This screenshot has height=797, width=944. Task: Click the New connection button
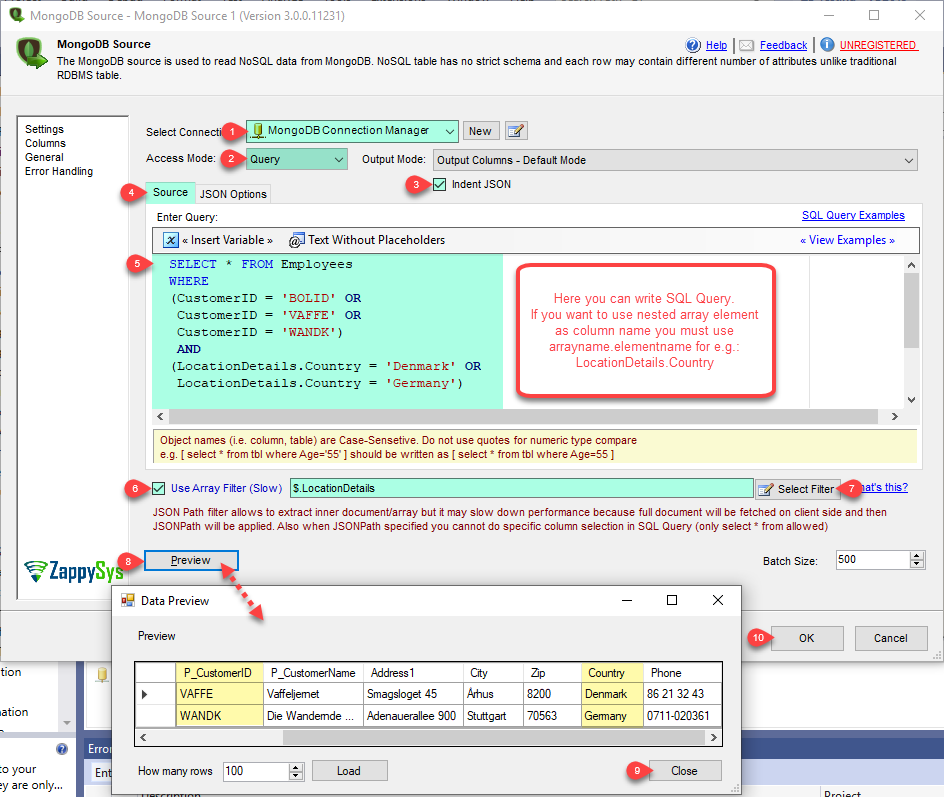(480, 131)
